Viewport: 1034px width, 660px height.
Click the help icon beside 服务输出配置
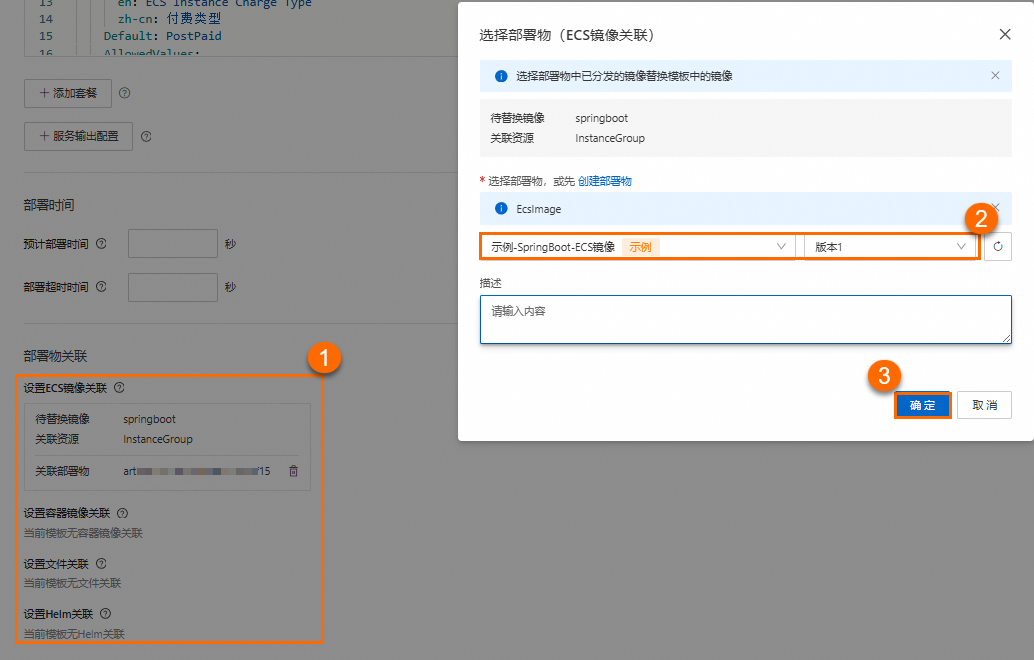(146, 136)
